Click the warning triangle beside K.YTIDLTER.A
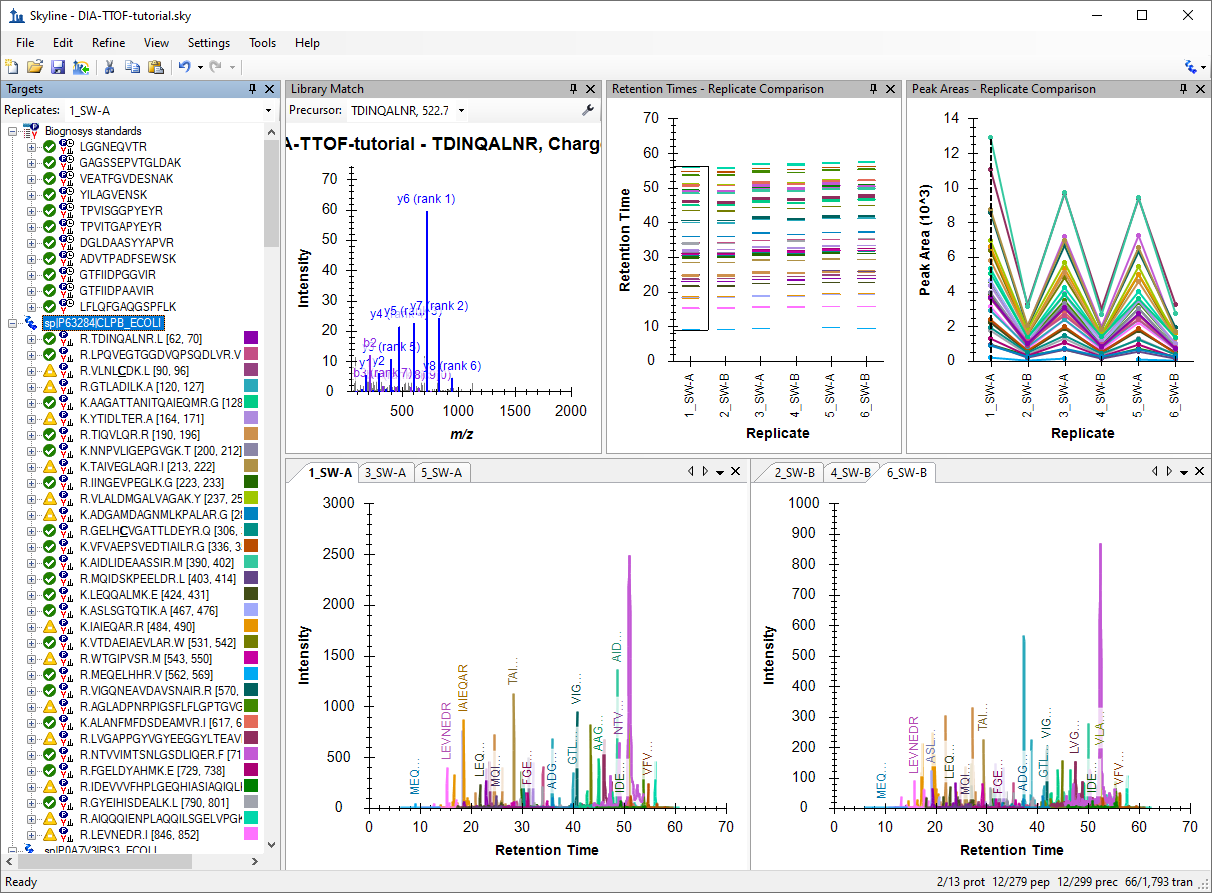 coord(48,419)
